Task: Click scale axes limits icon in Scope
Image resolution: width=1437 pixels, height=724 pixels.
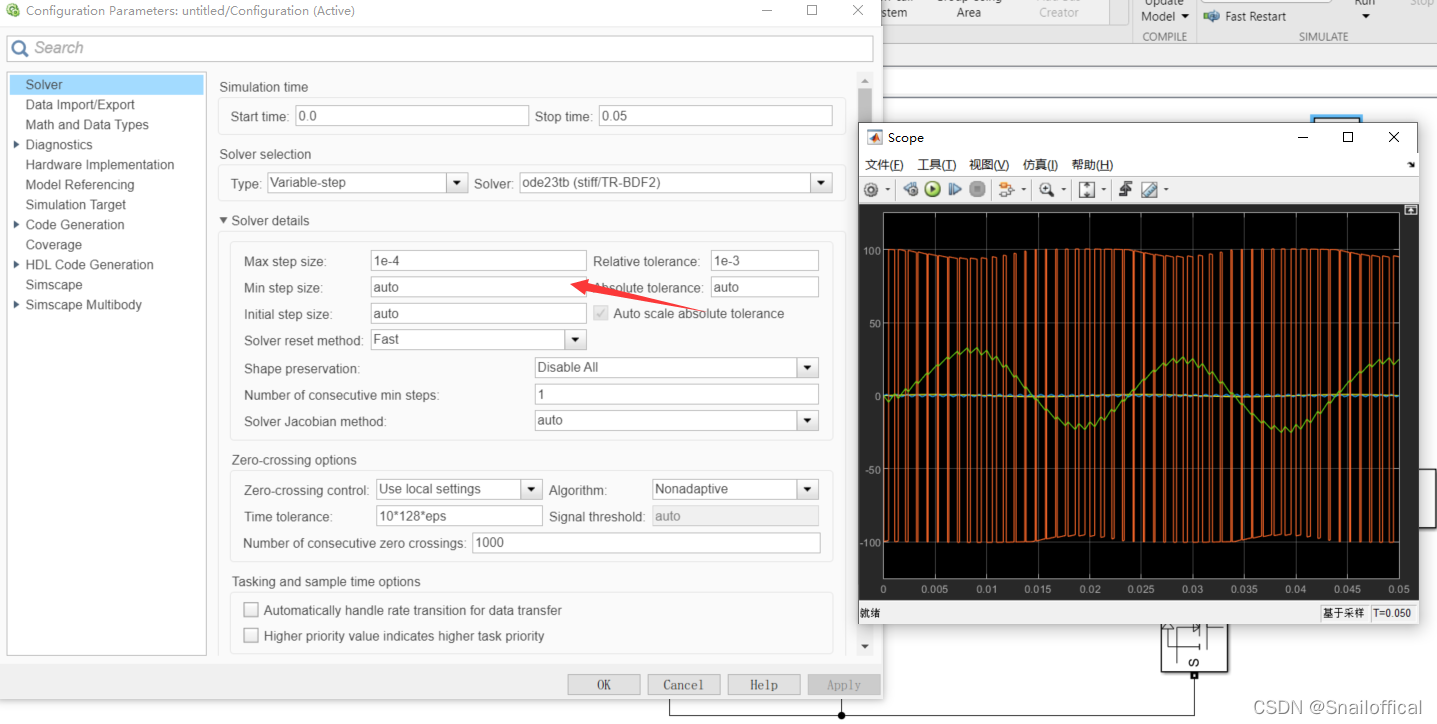Action: coord(1087,189)
